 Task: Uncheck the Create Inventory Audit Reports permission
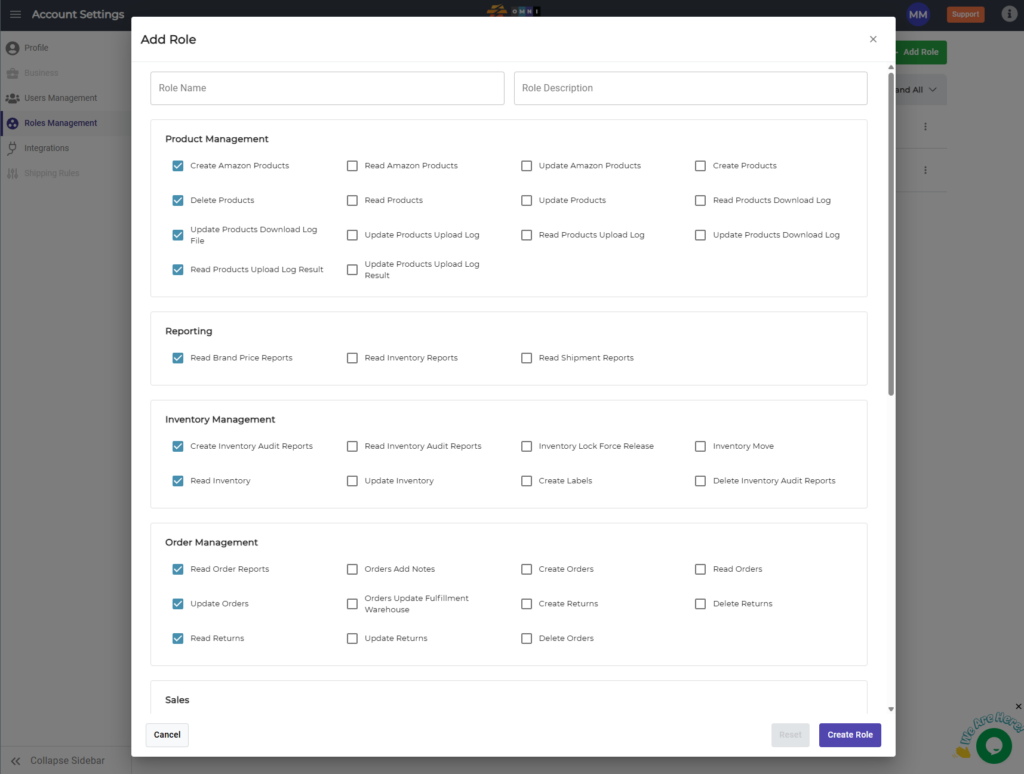178,446
